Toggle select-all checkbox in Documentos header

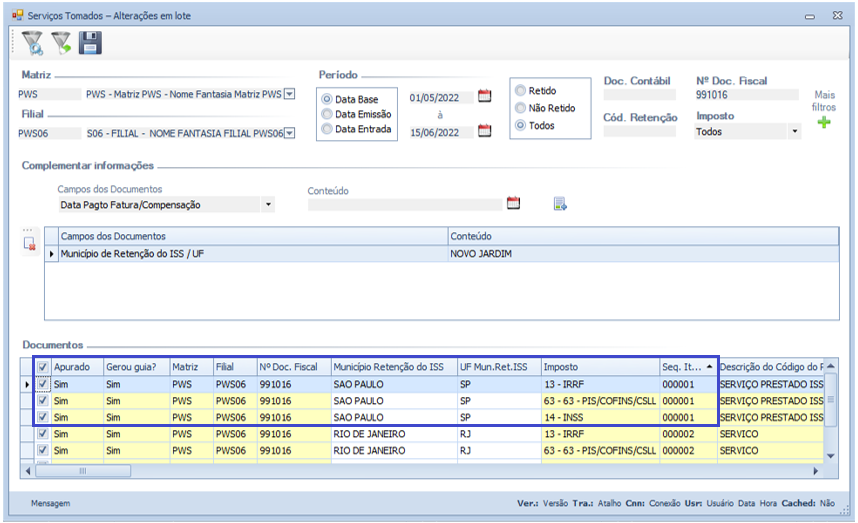pos(42,367)
